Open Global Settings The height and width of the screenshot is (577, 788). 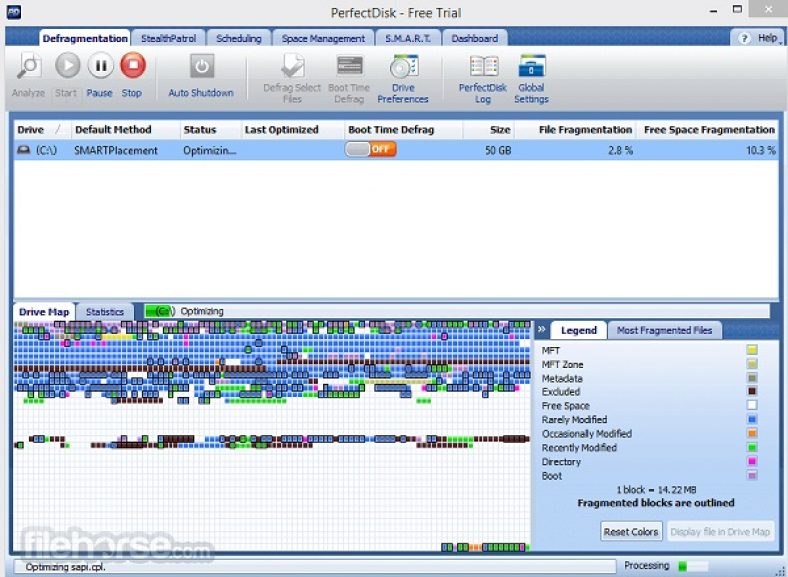click(x=531, y=67)
